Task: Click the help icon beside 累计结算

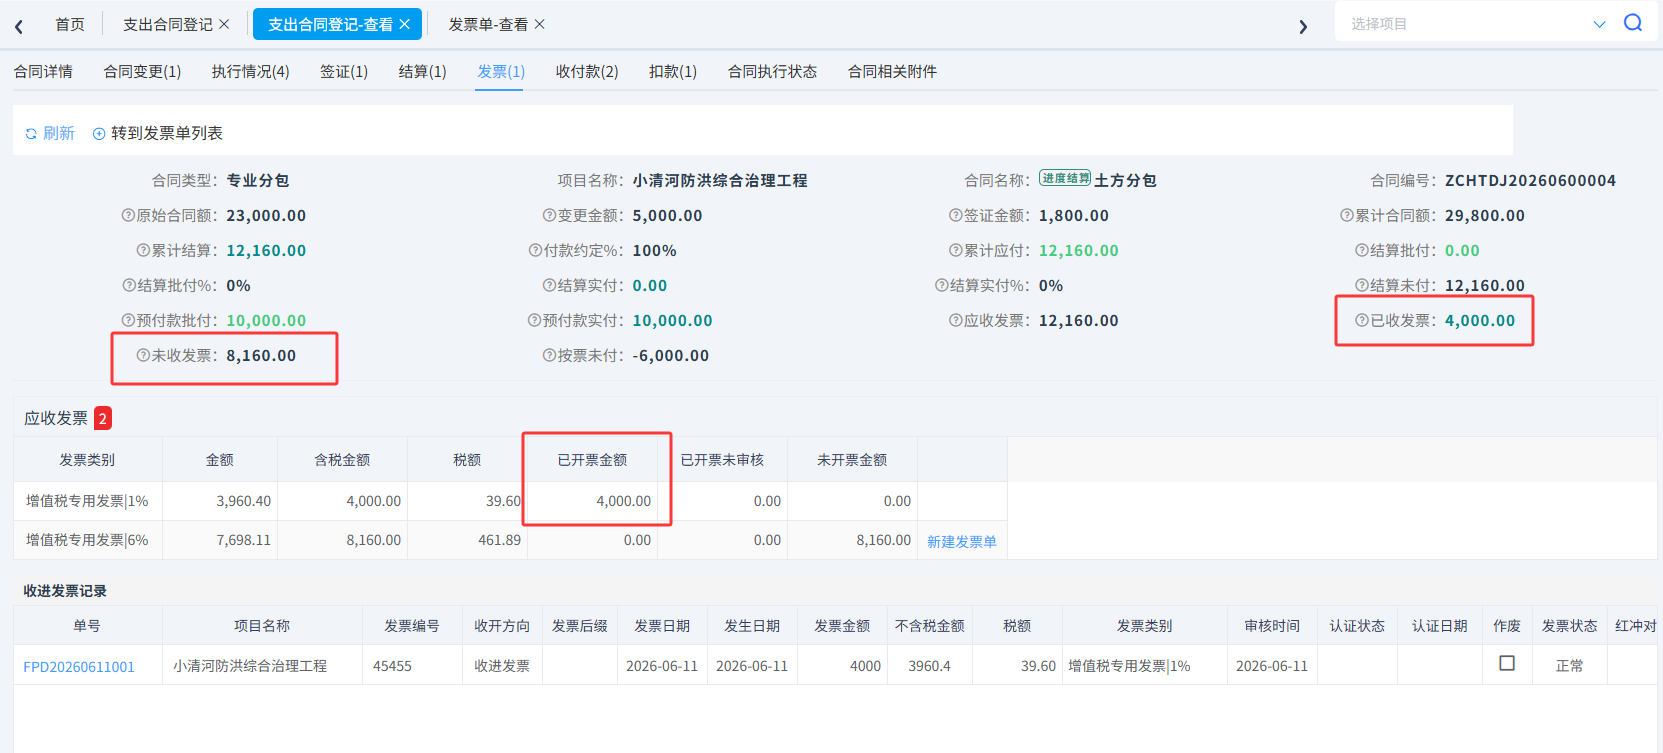Action: [143, 250]
